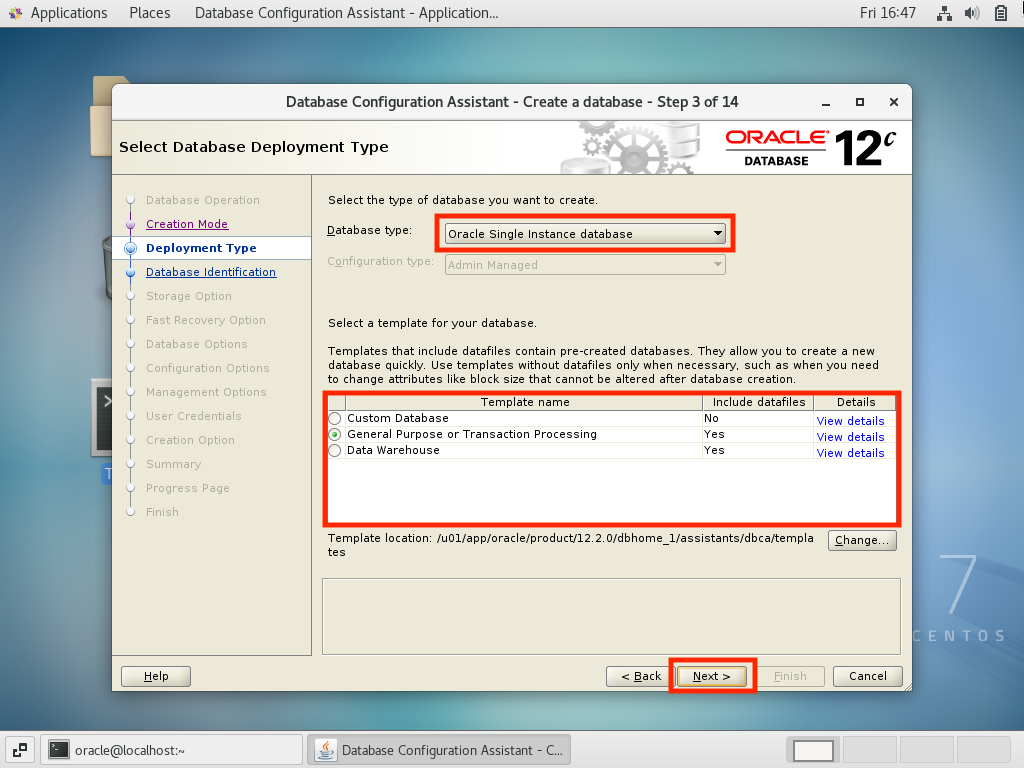
Task: Close the Database Configuration Assistant window
Action: (894, 103)
